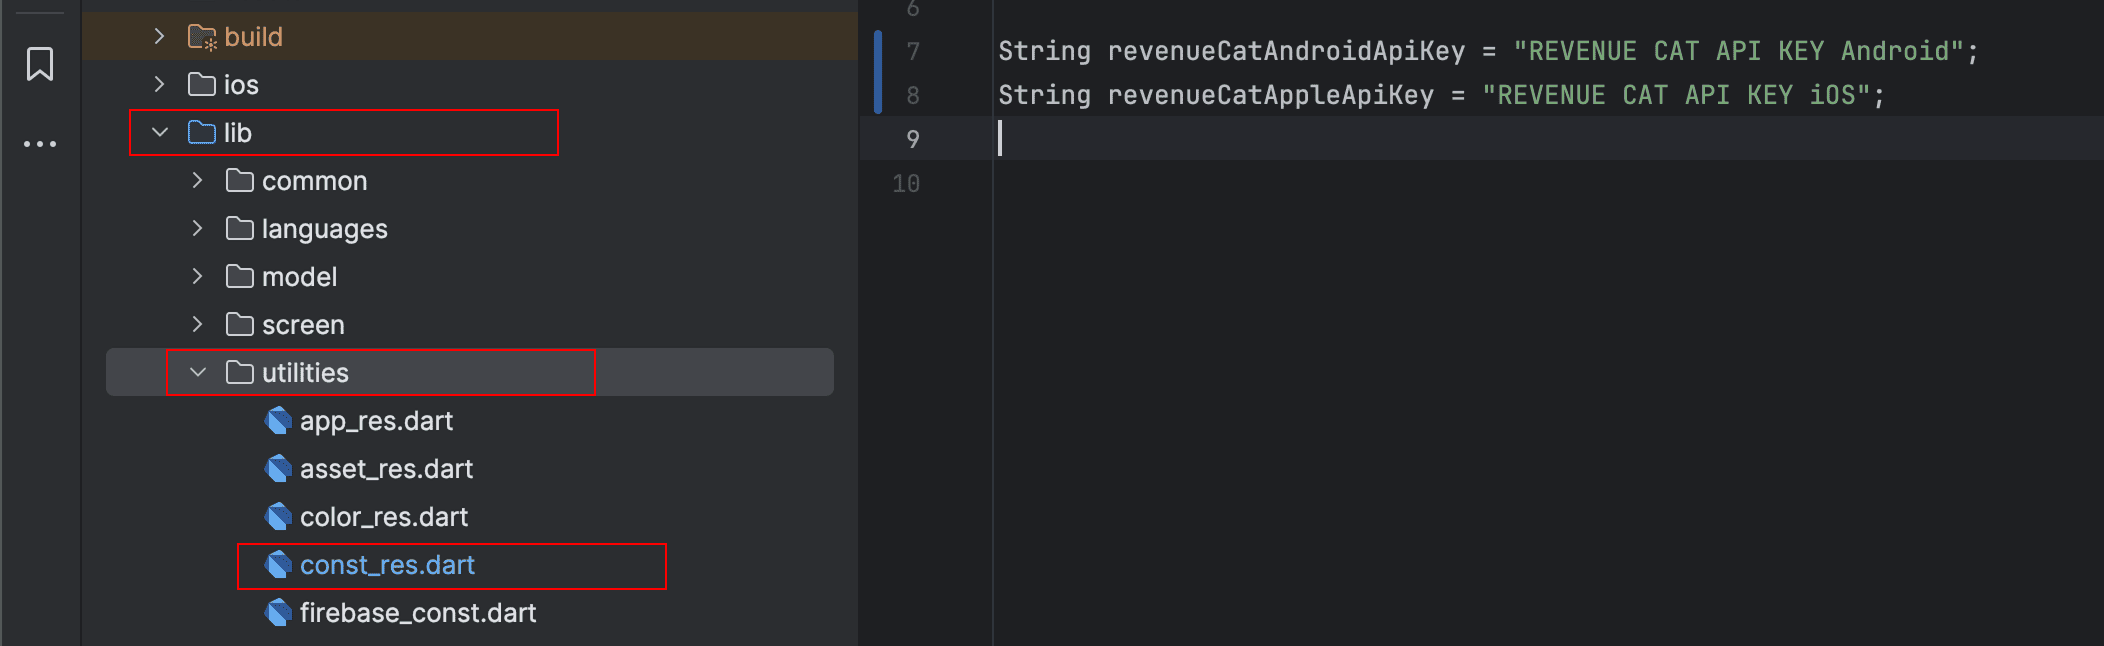
Task: Click the Dart icon beside firebase_const.dart
Action: tap(278, 613)
